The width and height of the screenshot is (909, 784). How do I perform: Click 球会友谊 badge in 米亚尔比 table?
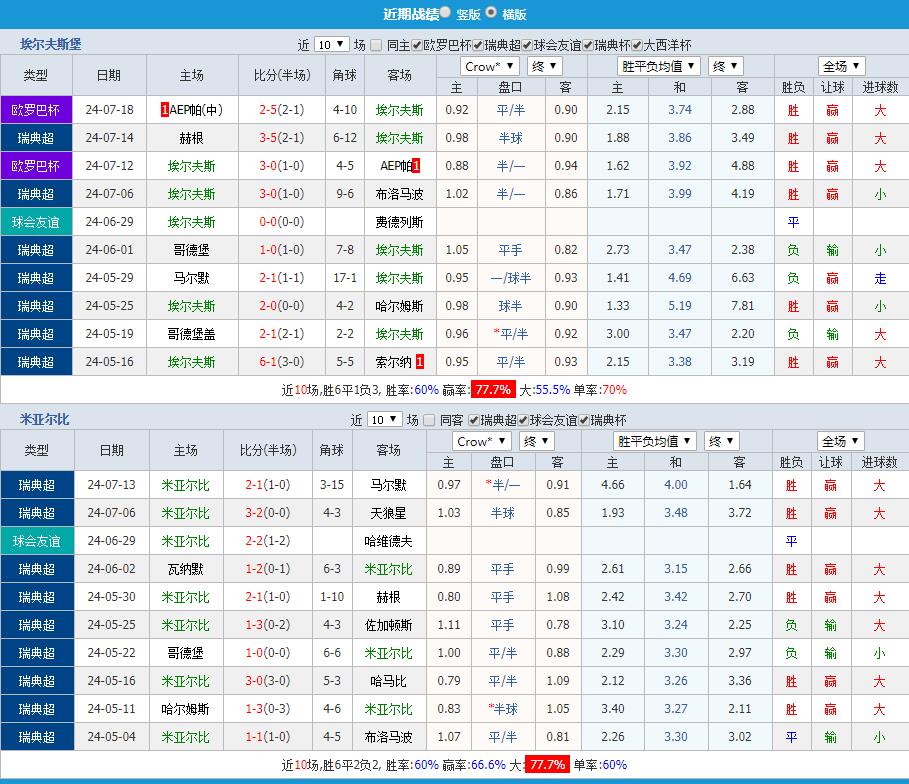point(36,541)
